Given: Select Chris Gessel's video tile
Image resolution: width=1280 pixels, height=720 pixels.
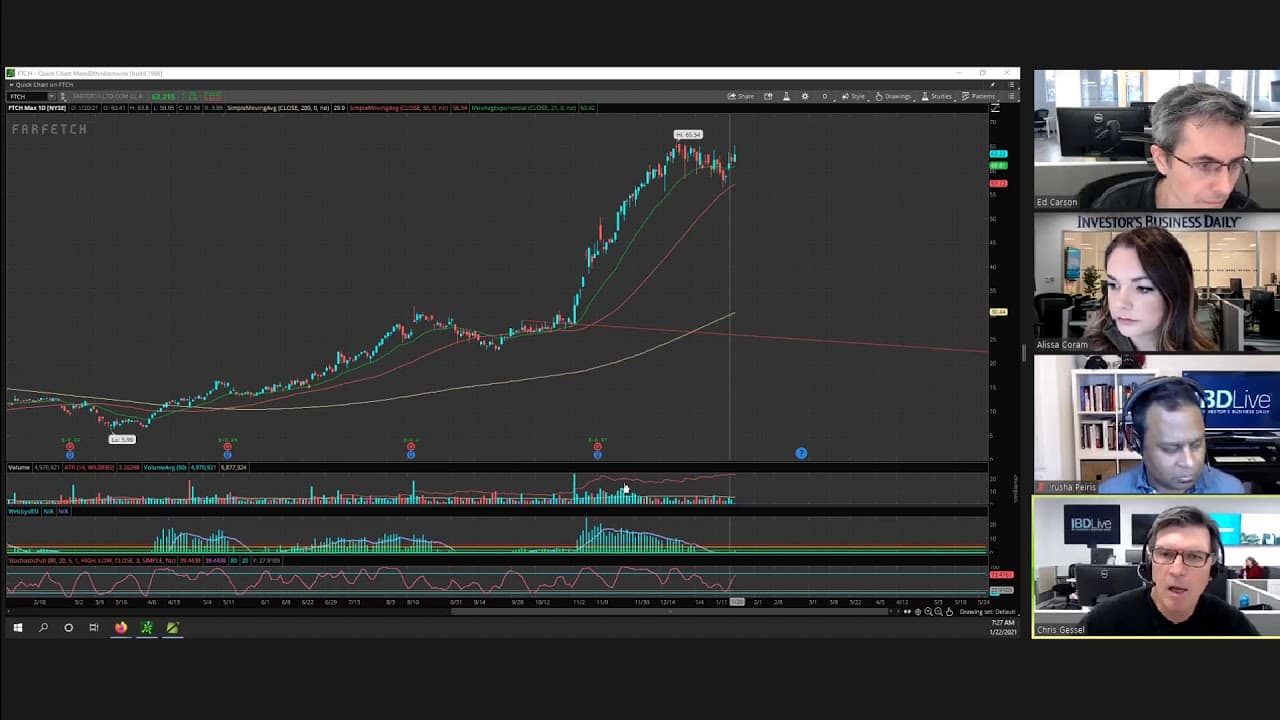Looking at the screenshot, I should click(1157, 567).
